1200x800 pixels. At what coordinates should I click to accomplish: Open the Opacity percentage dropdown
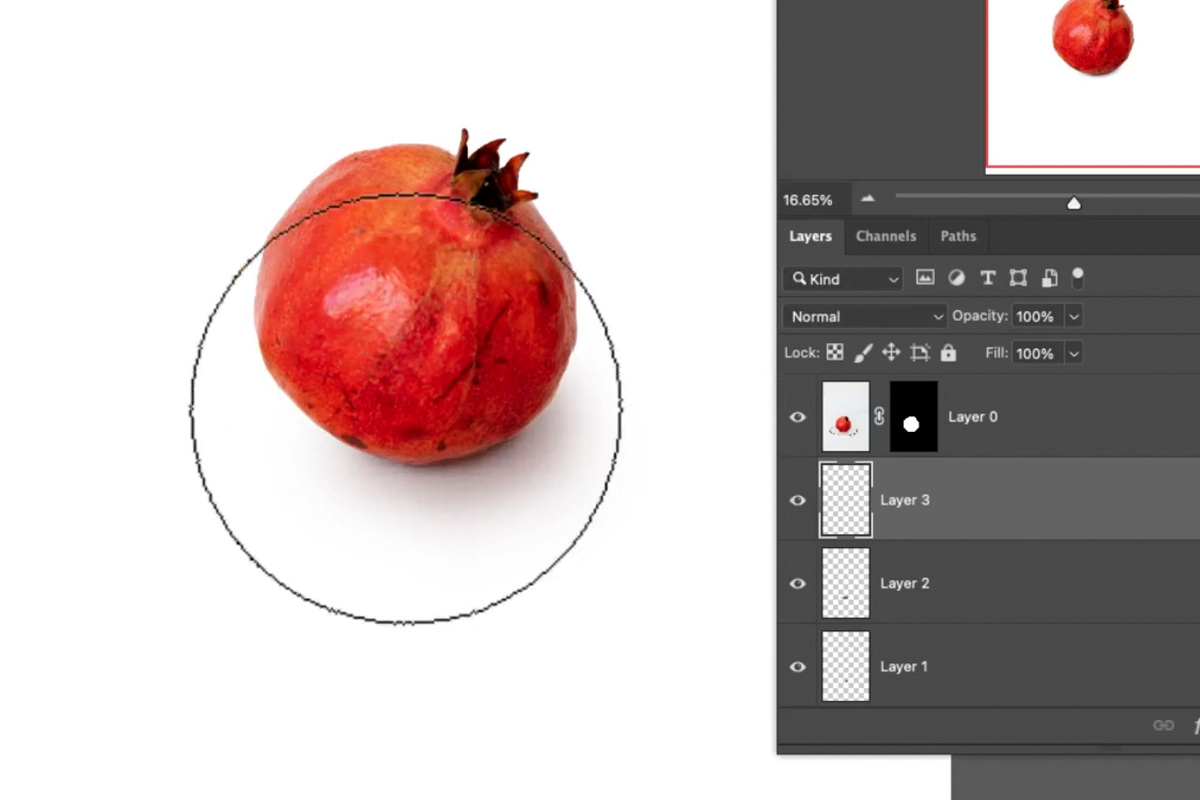(1074, 316)
